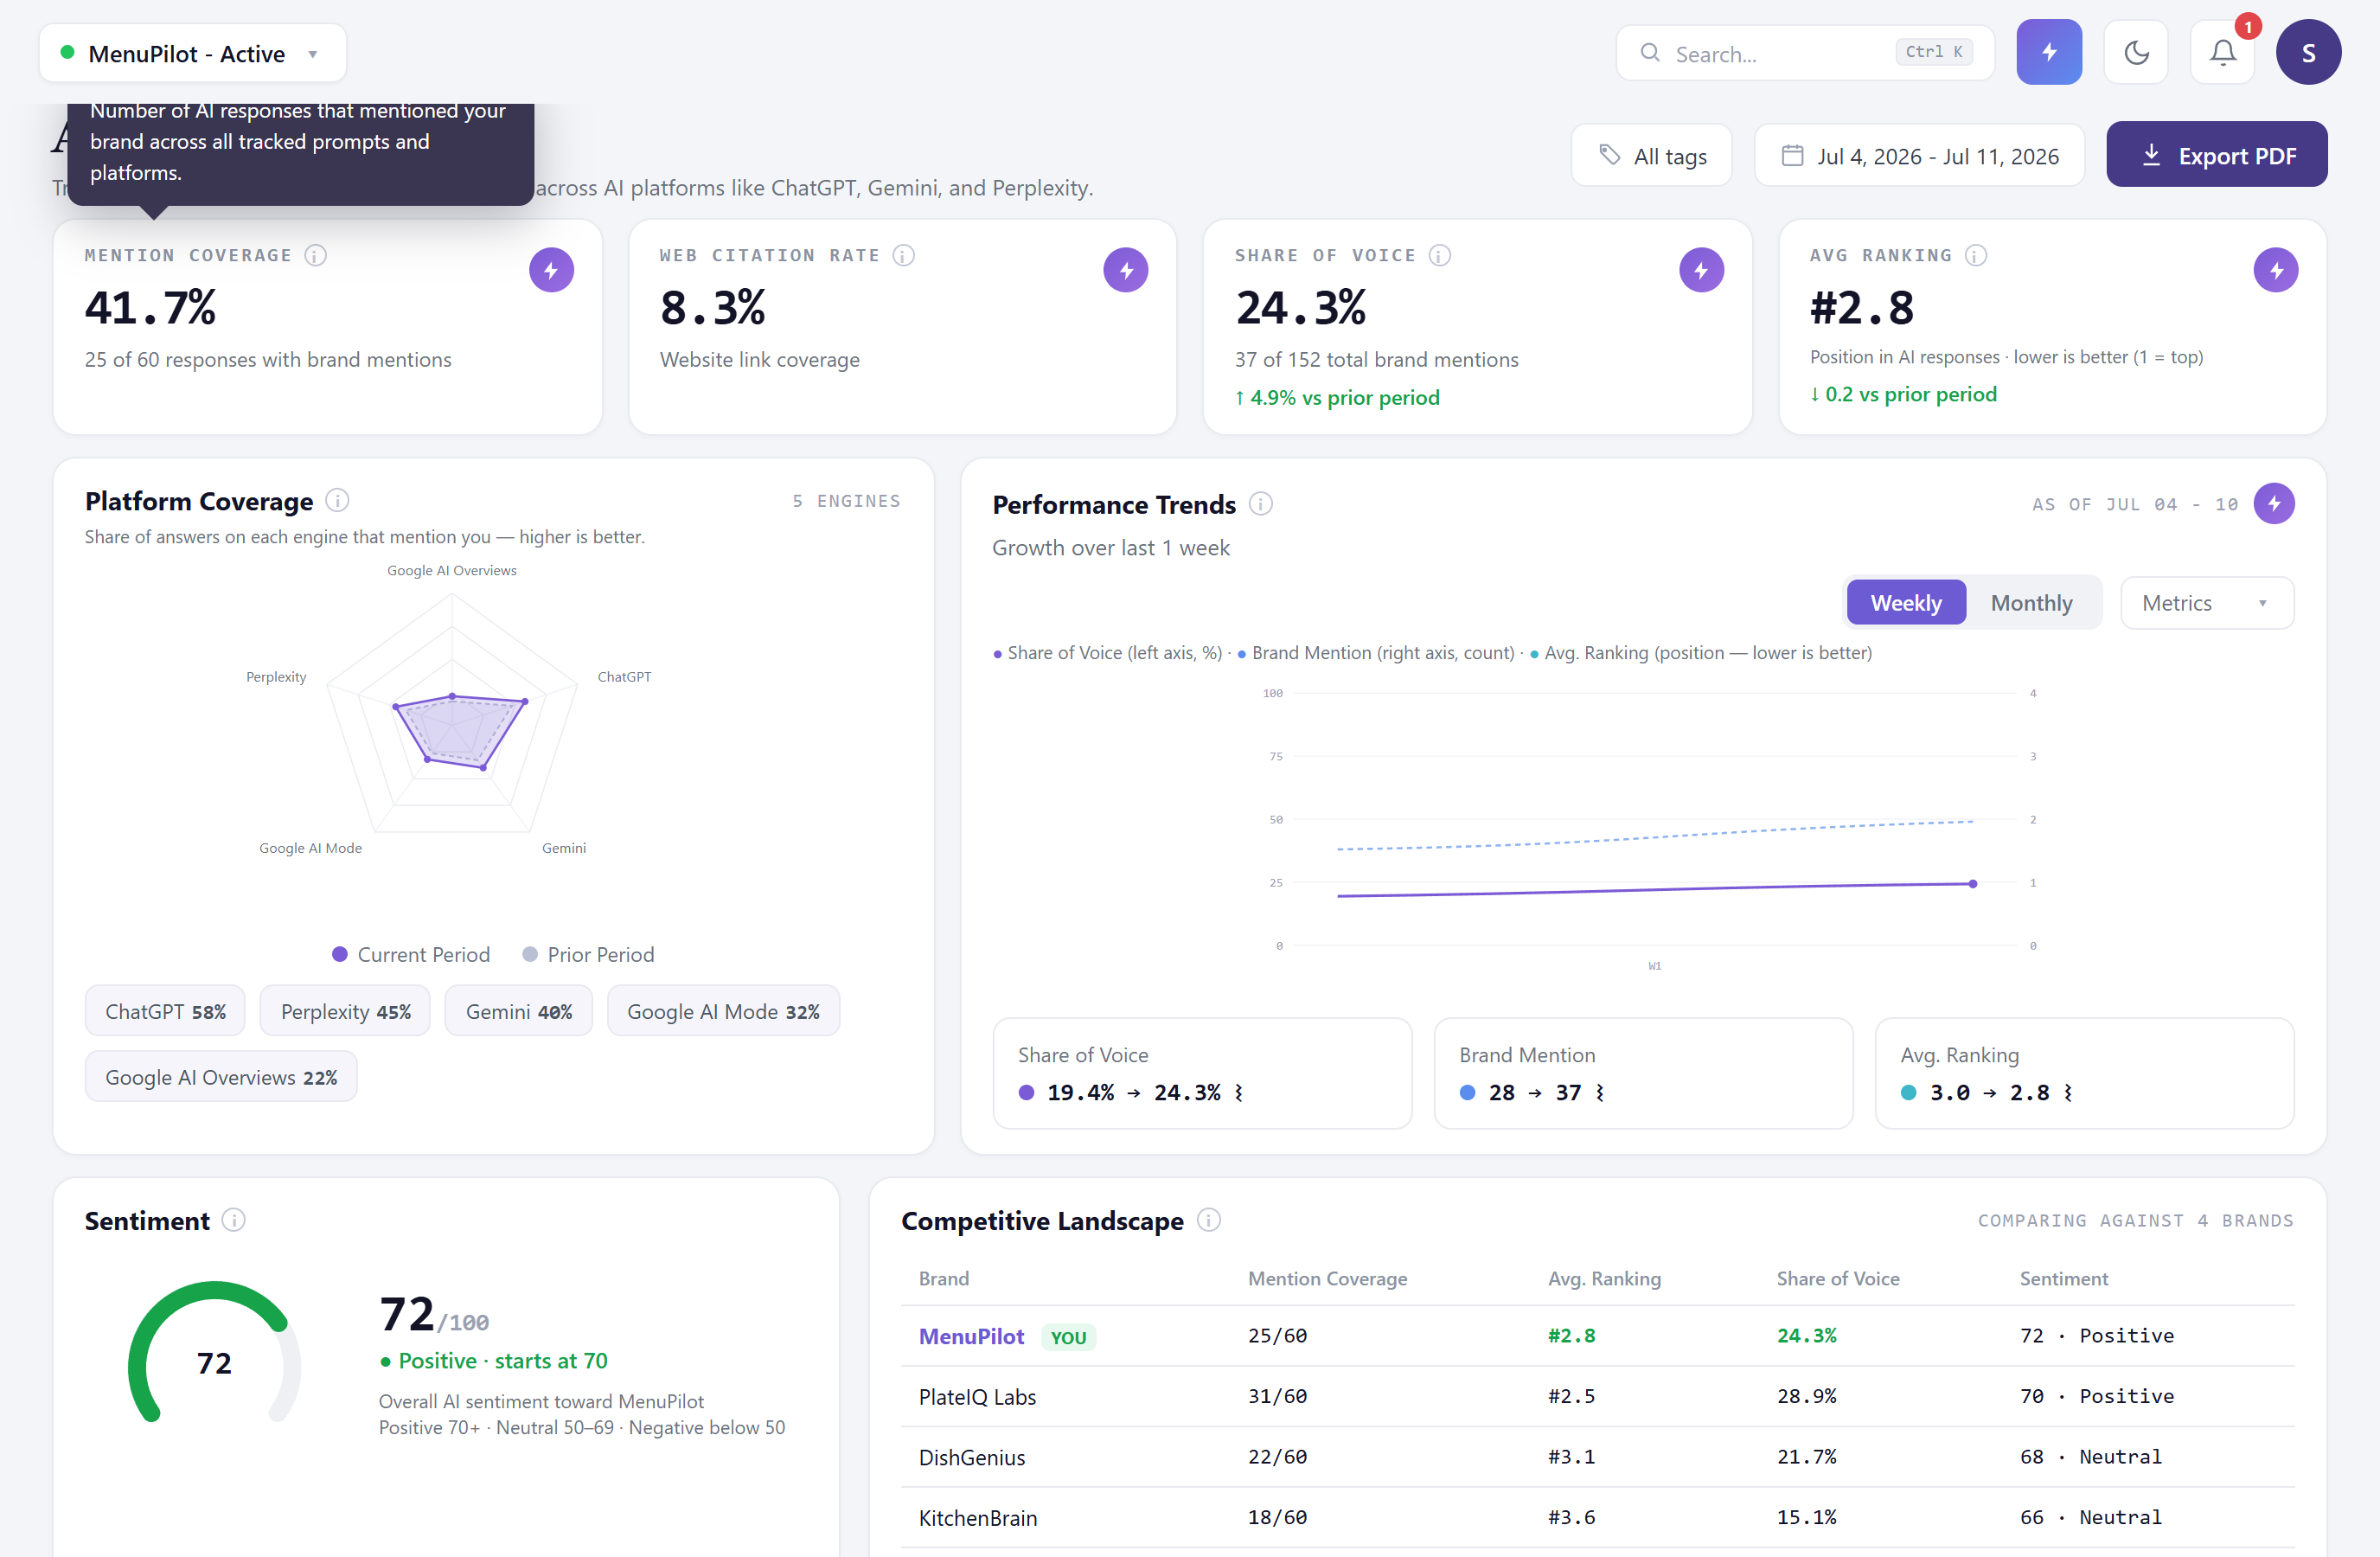Click the ChatGPT 58% chip
This screenshot has height=1557, width=2380.
tap(165, 1010)
